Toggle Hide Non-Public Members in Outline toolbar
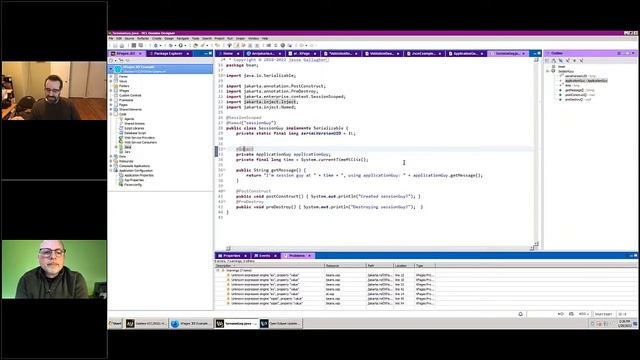Viewport: 640px width, 360px height. (575, 60)
